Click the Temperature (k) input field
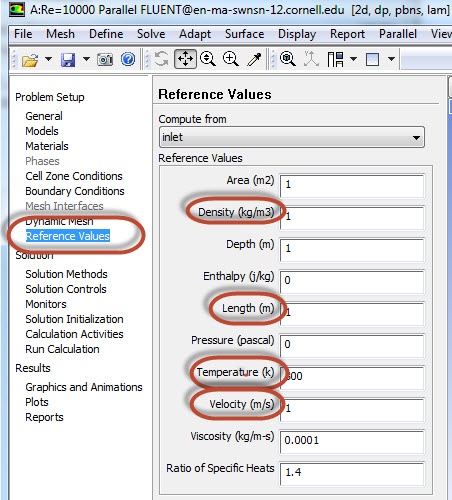This screenshot has width=452, height=500. point(352,377)
